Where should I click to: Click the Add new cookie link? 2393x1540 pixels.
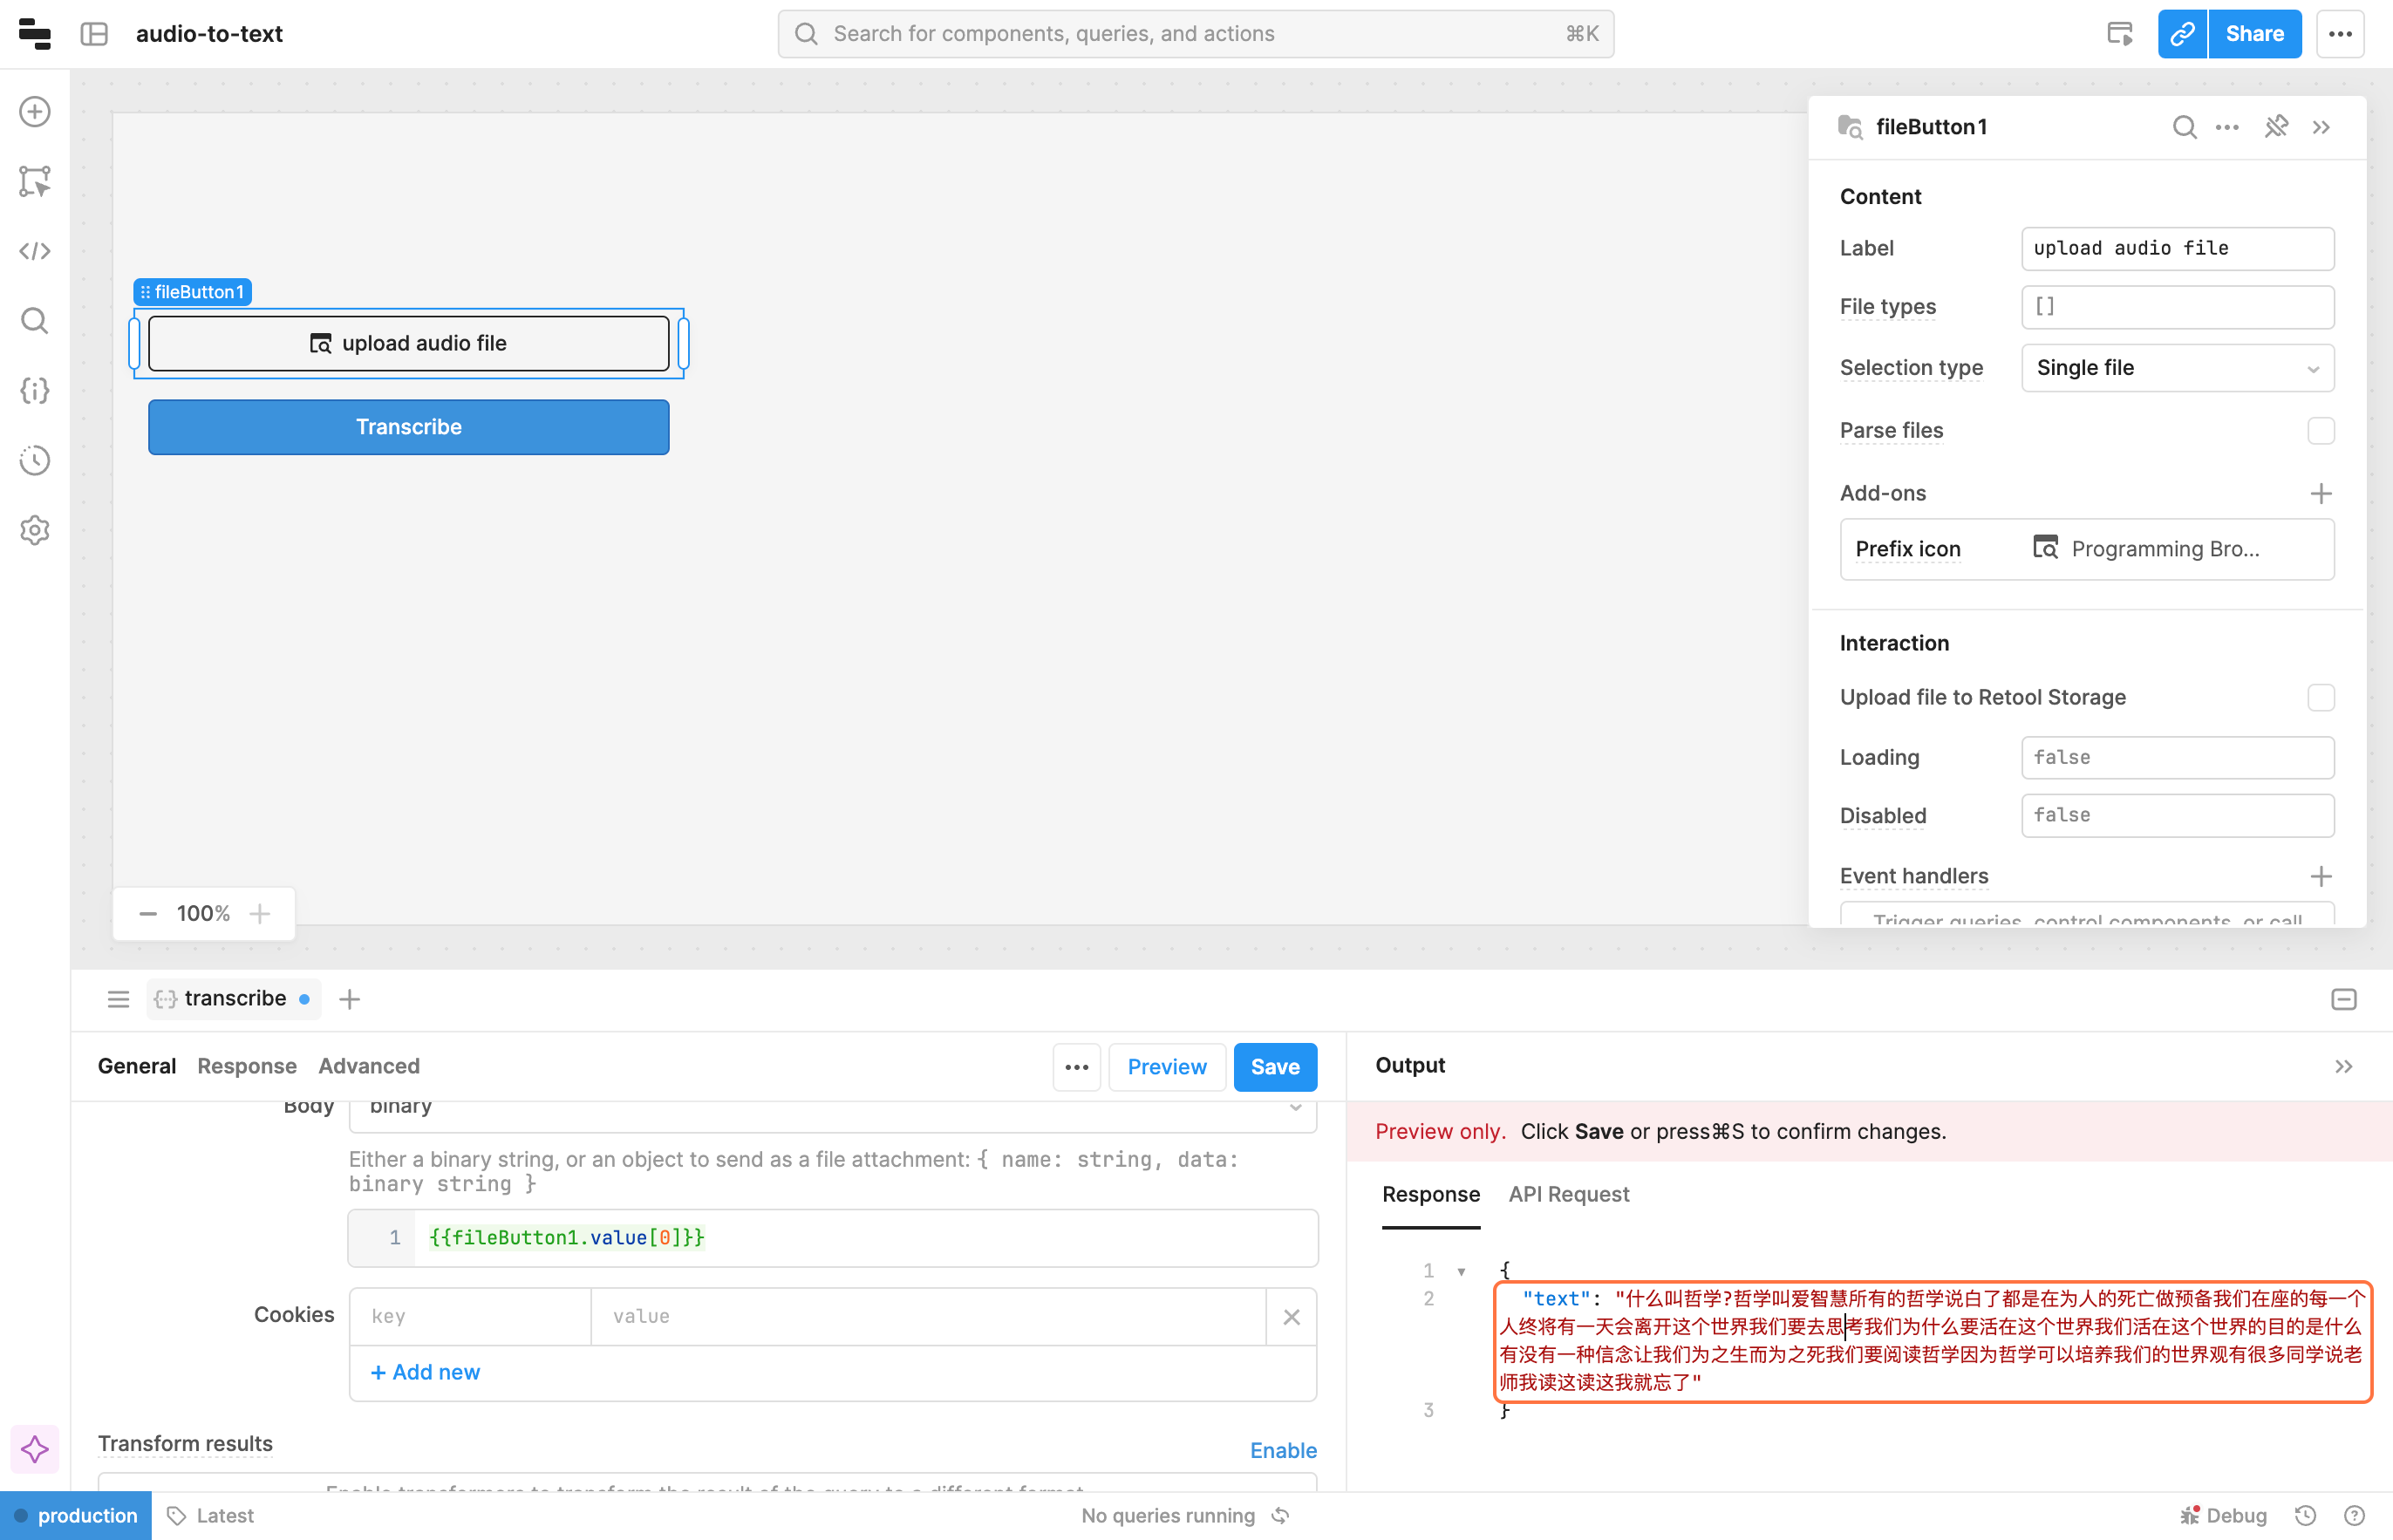click(425, 1372)
